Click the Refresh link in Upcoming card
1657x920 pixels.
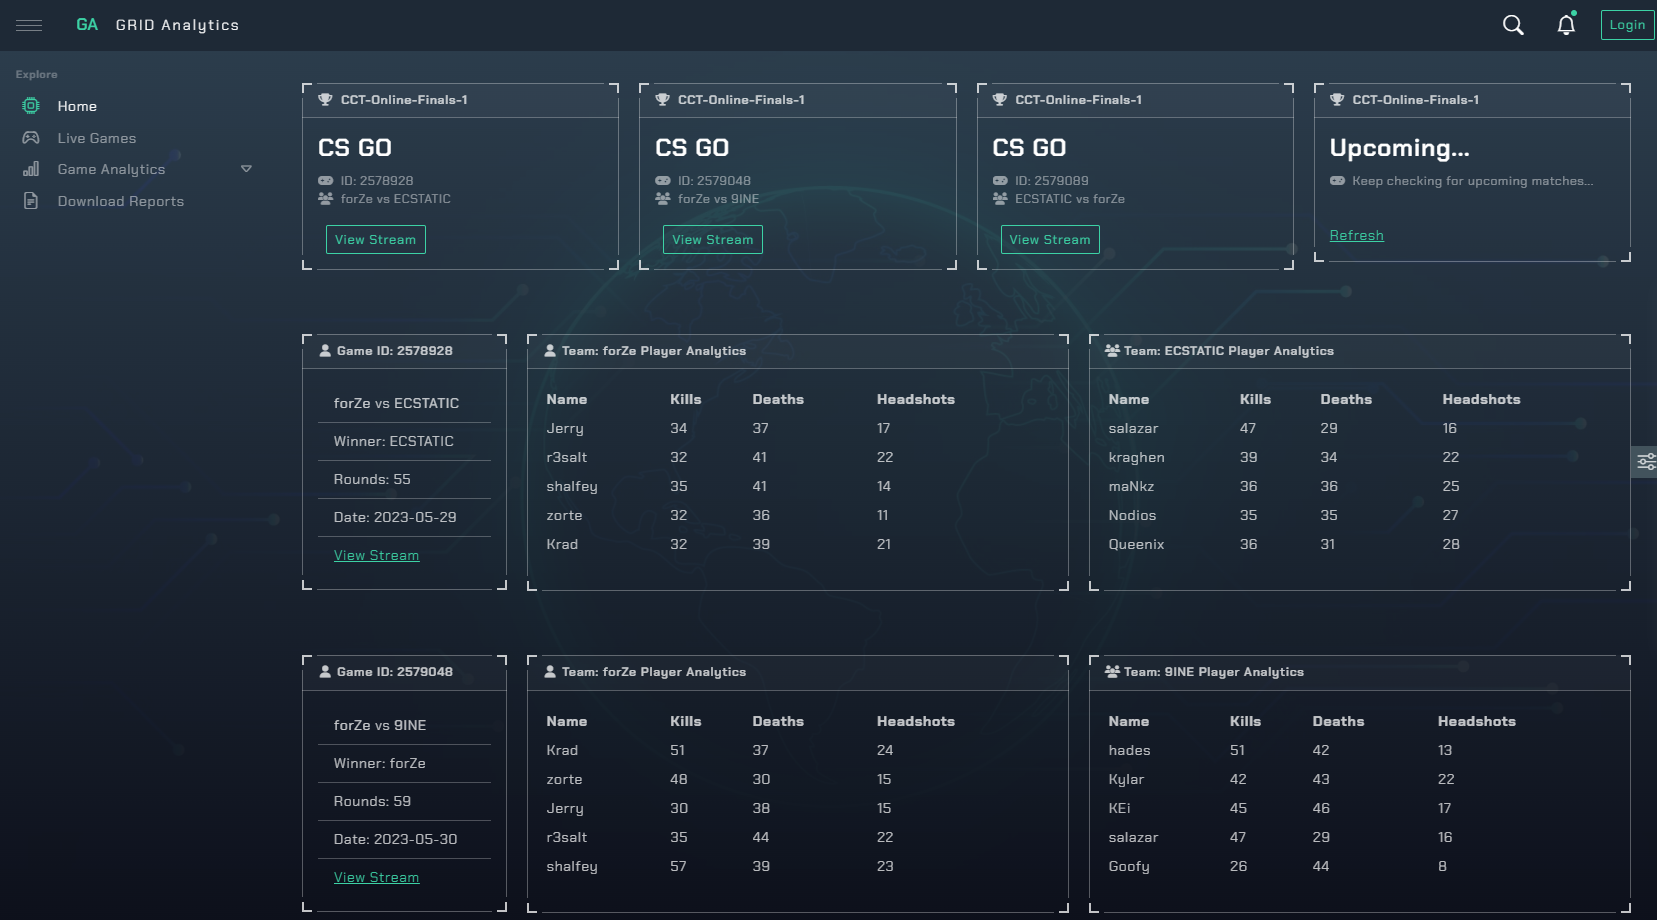1357,235
